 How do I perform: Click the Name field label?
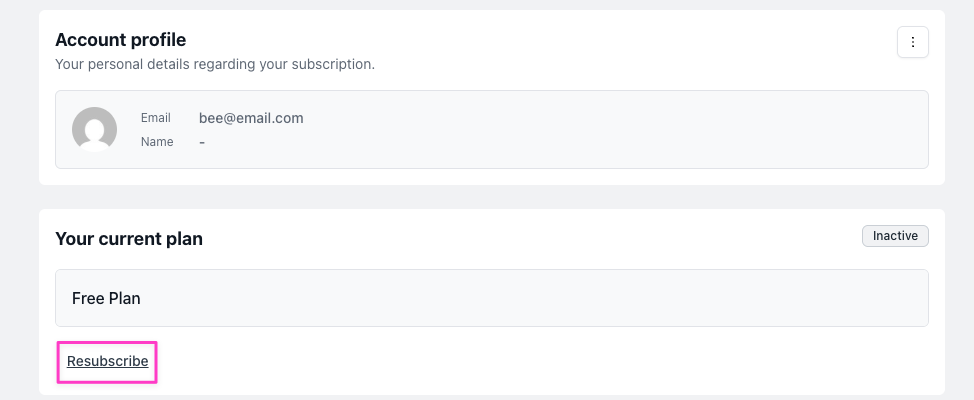tap(157, 142)
